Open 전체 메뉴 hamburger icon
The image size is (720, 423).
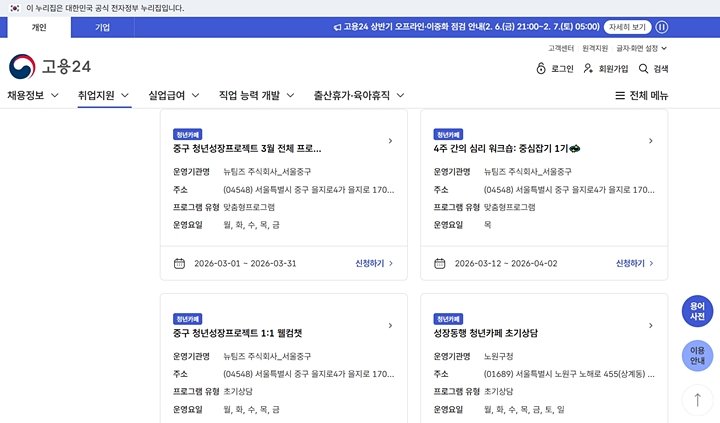point(620,96)
